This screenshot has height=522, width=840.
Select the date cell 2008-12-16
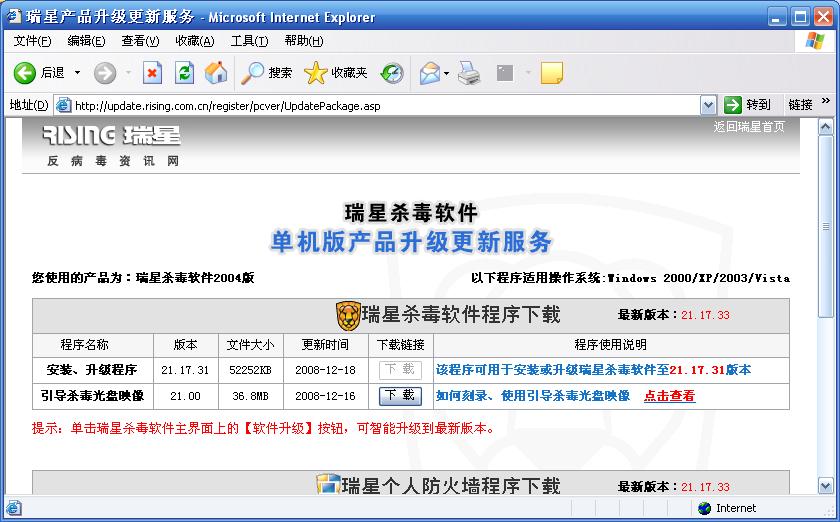click(x=325, y=396)
